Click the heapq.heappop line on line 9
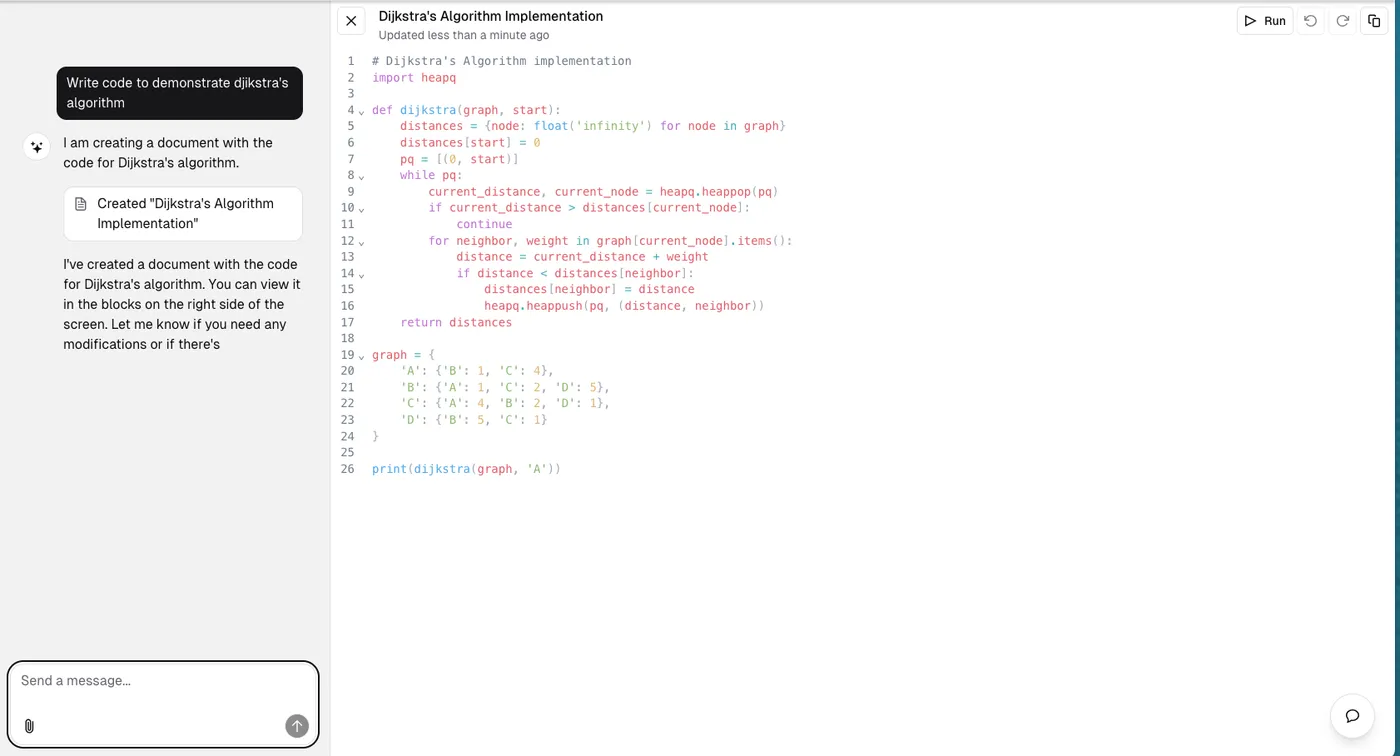Screen dimensions: 1400x756 (603, 191)
